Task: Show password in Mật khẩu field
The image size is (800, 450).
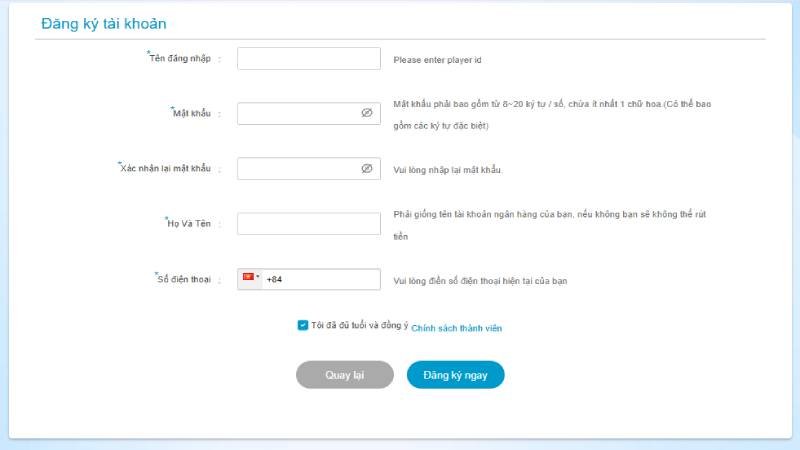Action: click(367, 113)
